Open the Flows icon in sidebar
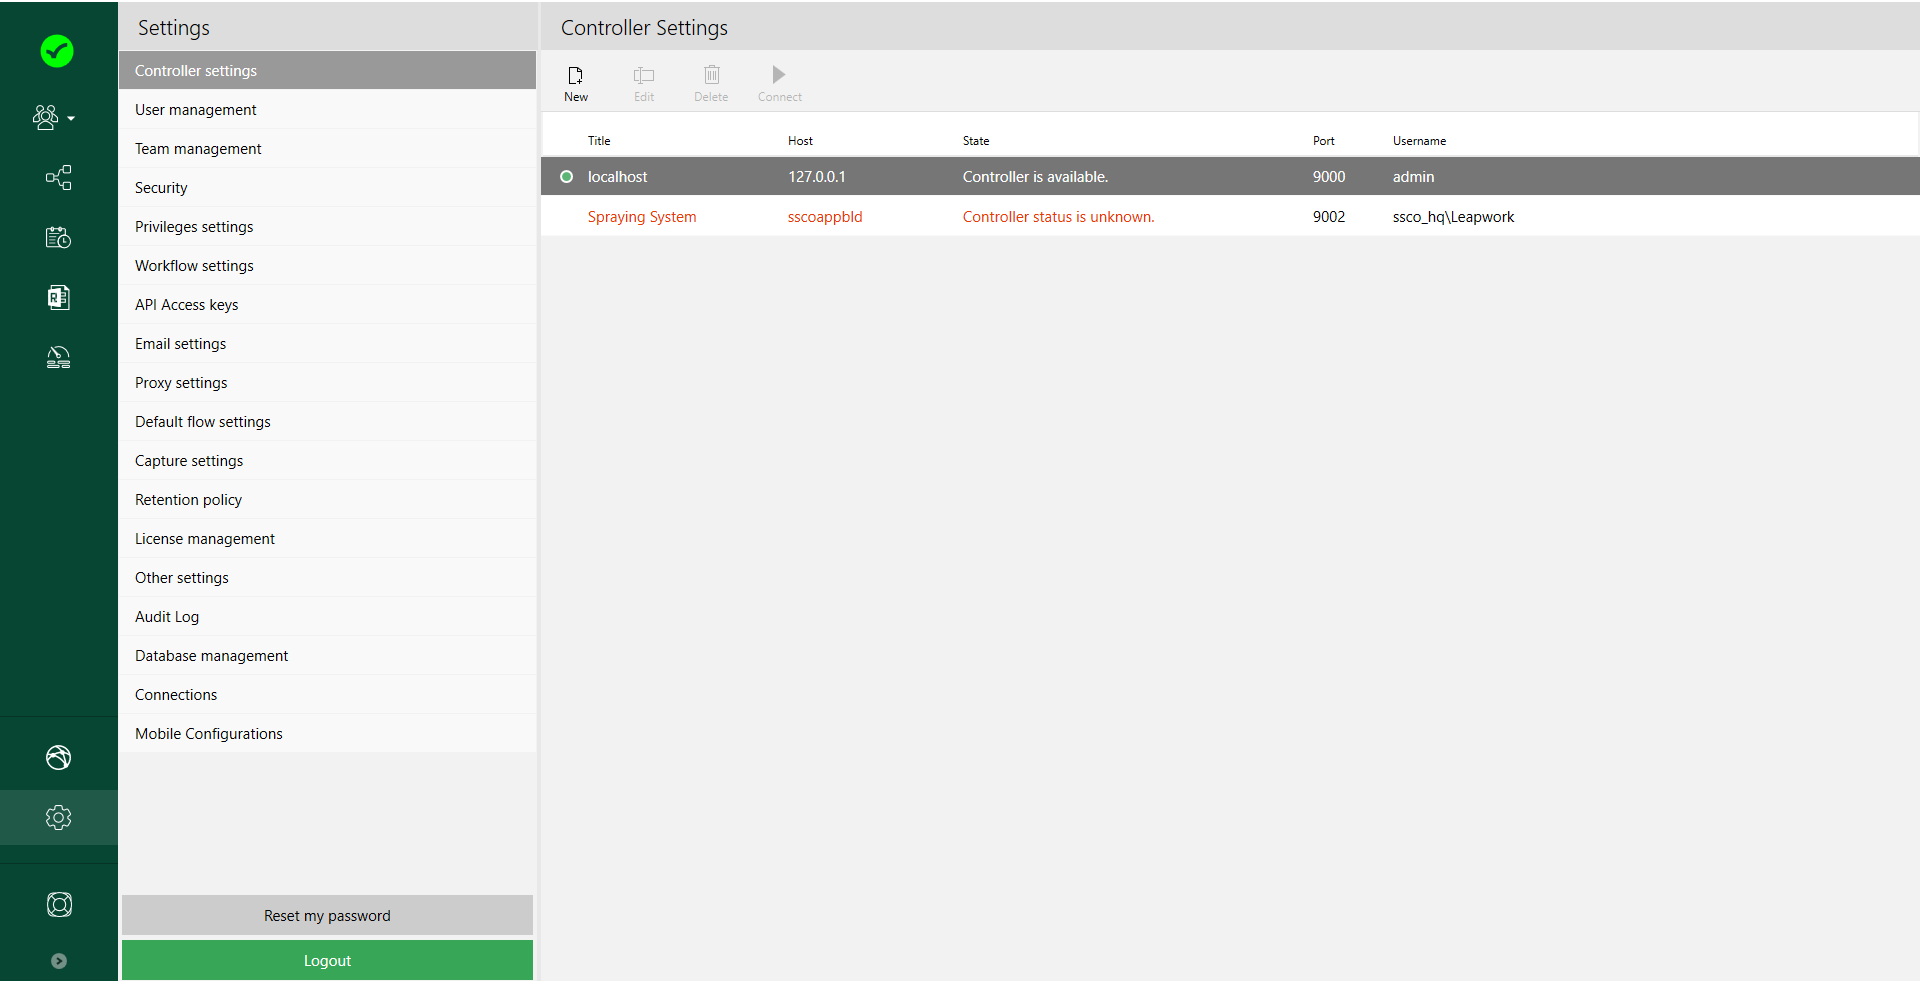This screenshot has height=981, width=1920. [58, 178]
